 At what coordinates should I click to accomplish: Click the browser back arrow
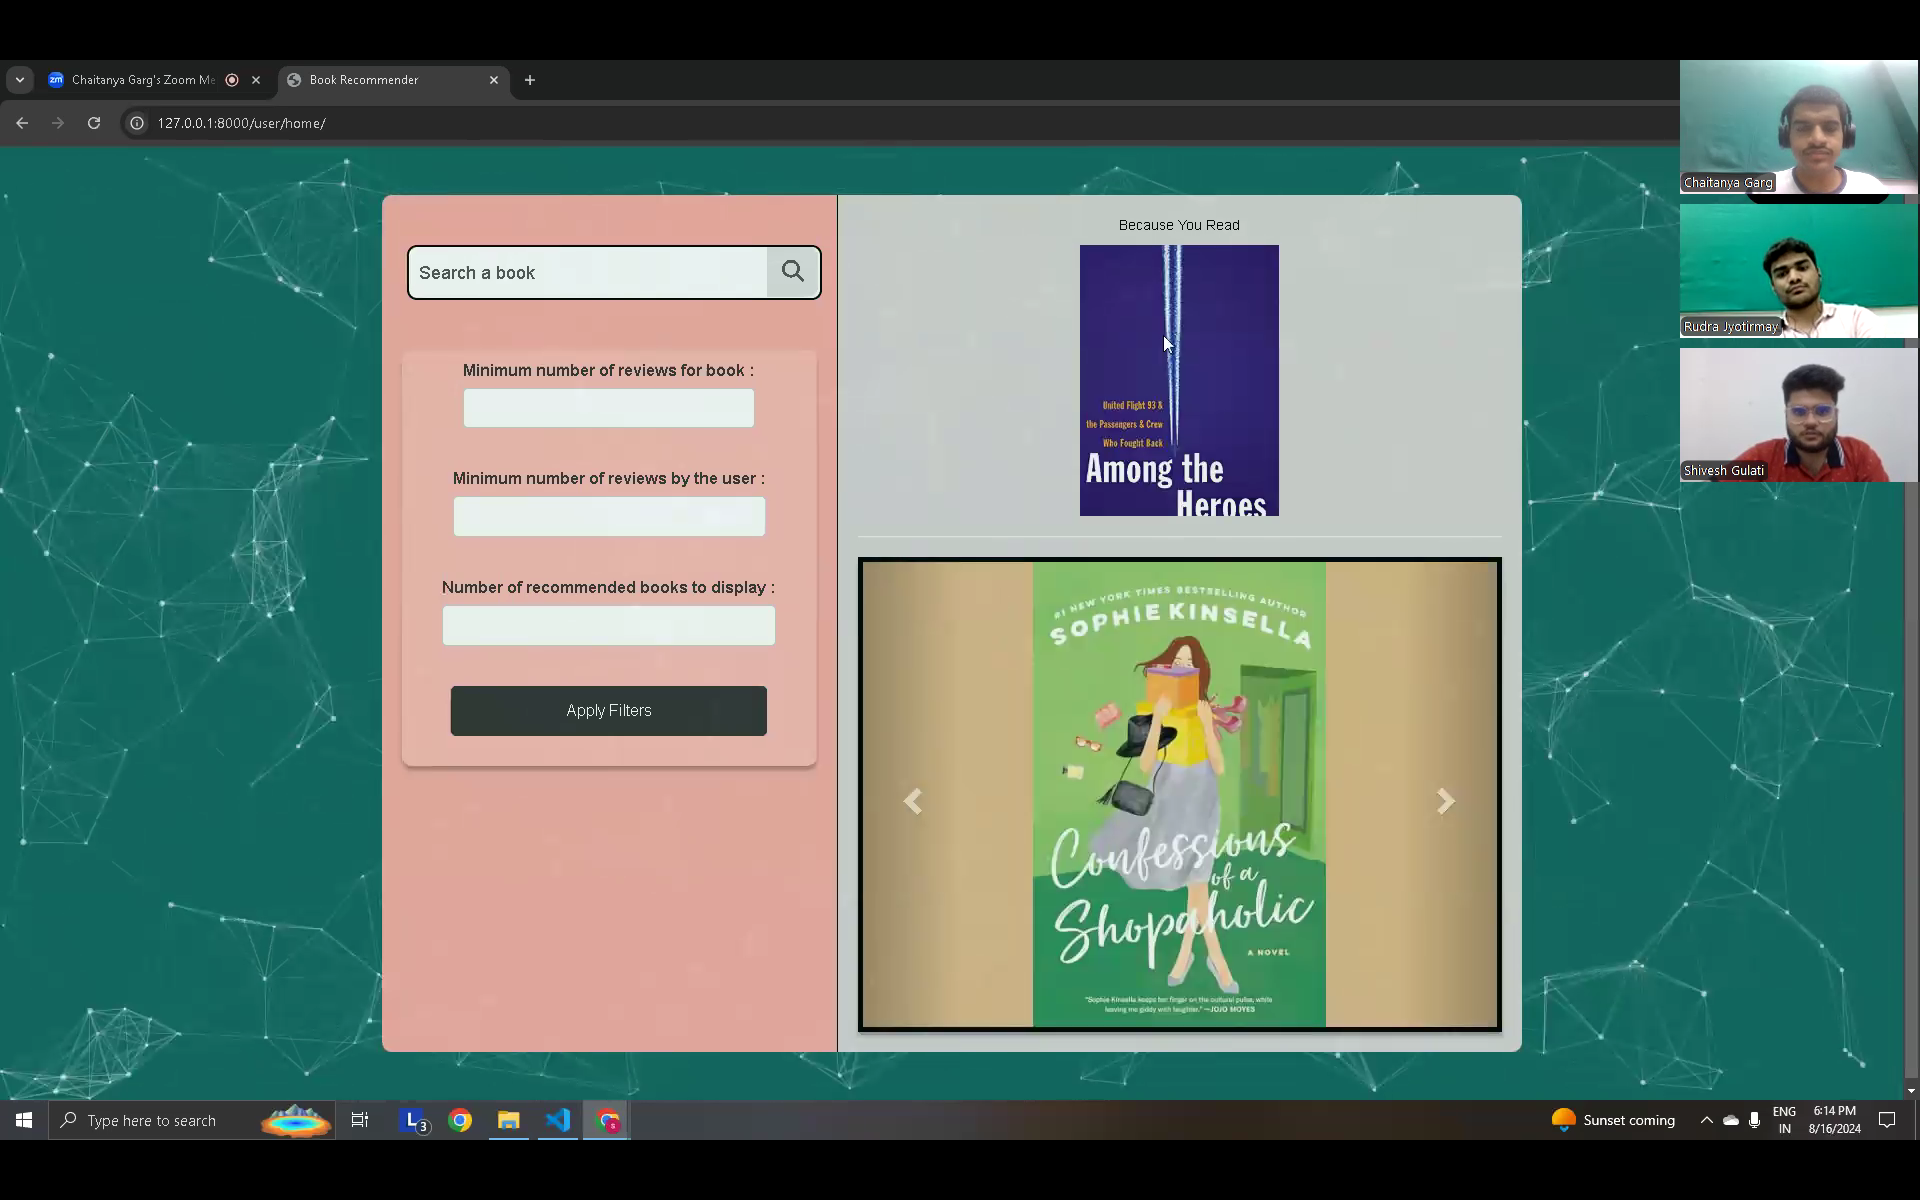pyautogui.click(x=22, y=123)
